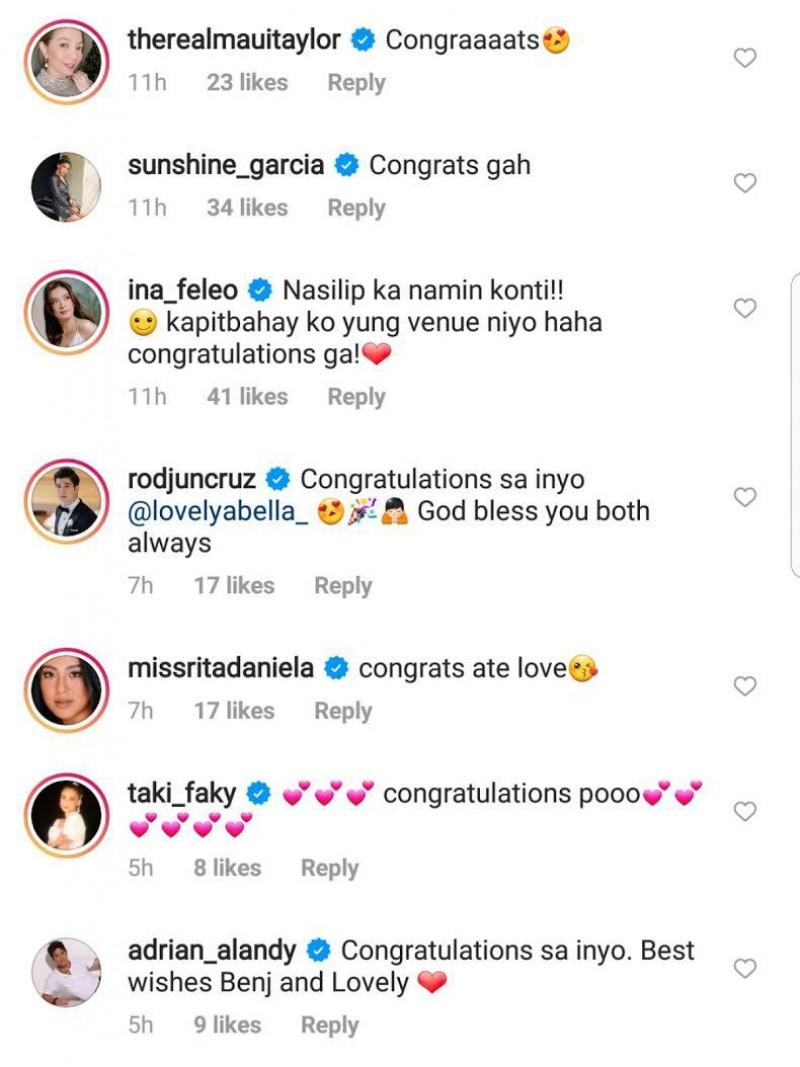Tap the heart on sunshine_garcia's comment
800x1067 pixels.
pos(745,184)
